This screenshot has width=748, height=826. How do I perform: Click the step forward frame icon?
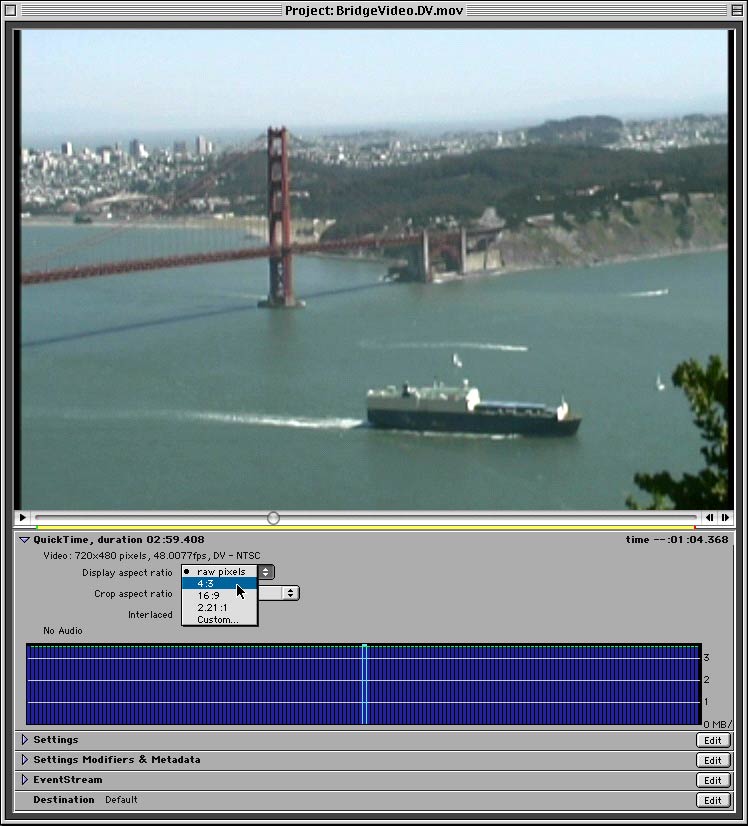click(x=726, y=518)
